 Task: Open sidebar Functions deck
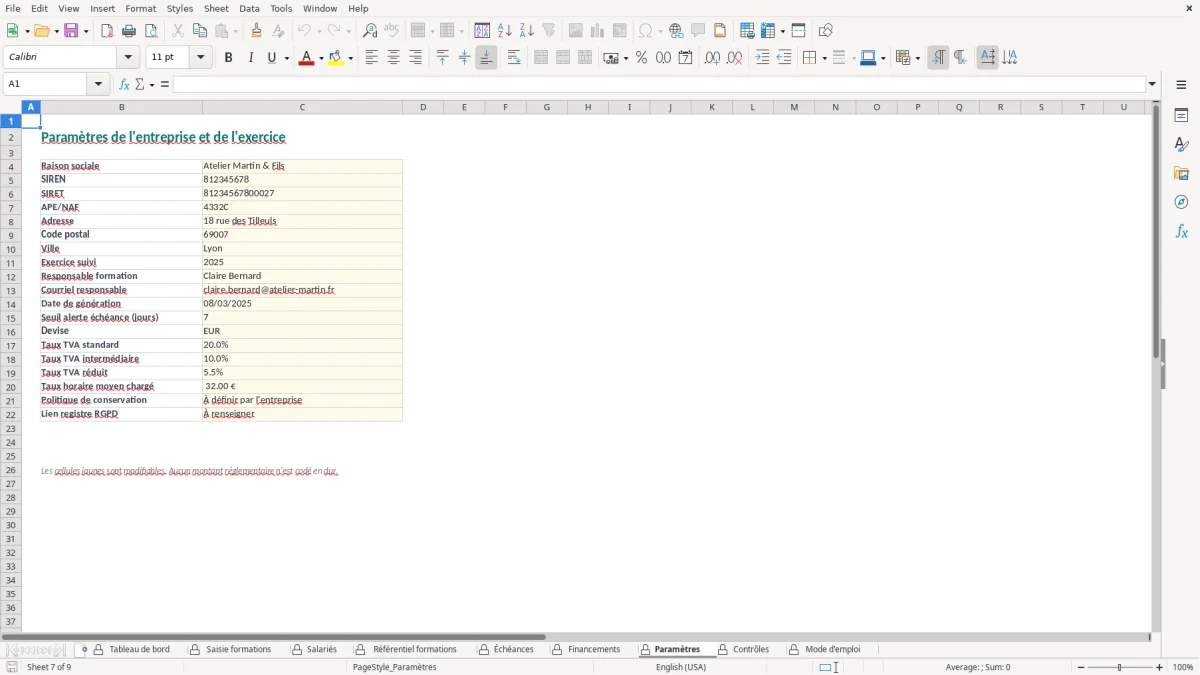[x=1181, y=231]
